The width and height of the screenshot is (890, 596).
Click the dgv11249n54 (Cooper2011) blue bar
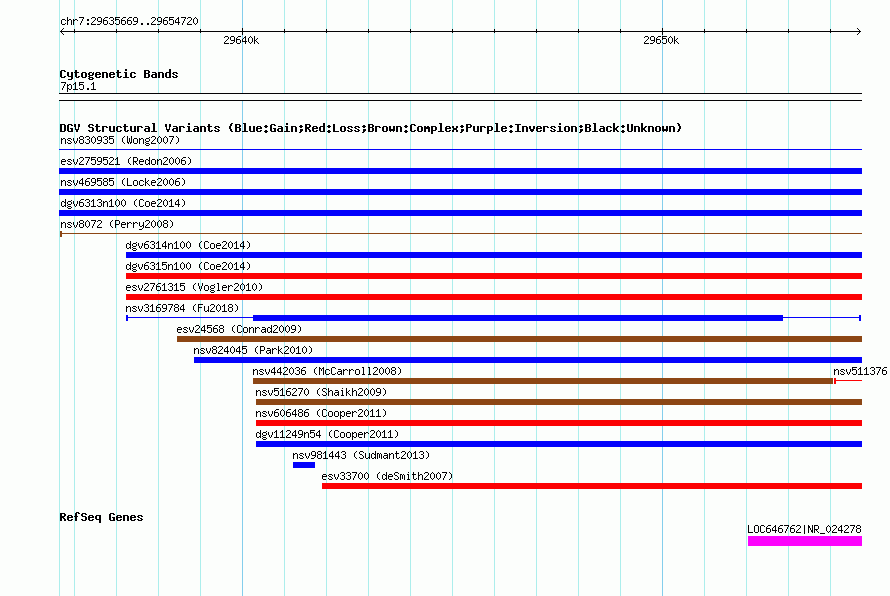[559, 444]
